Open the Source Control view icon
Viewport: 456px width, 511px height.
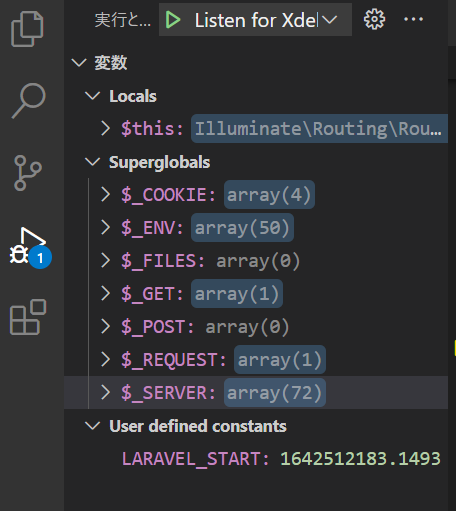click(x=28, y=173)
